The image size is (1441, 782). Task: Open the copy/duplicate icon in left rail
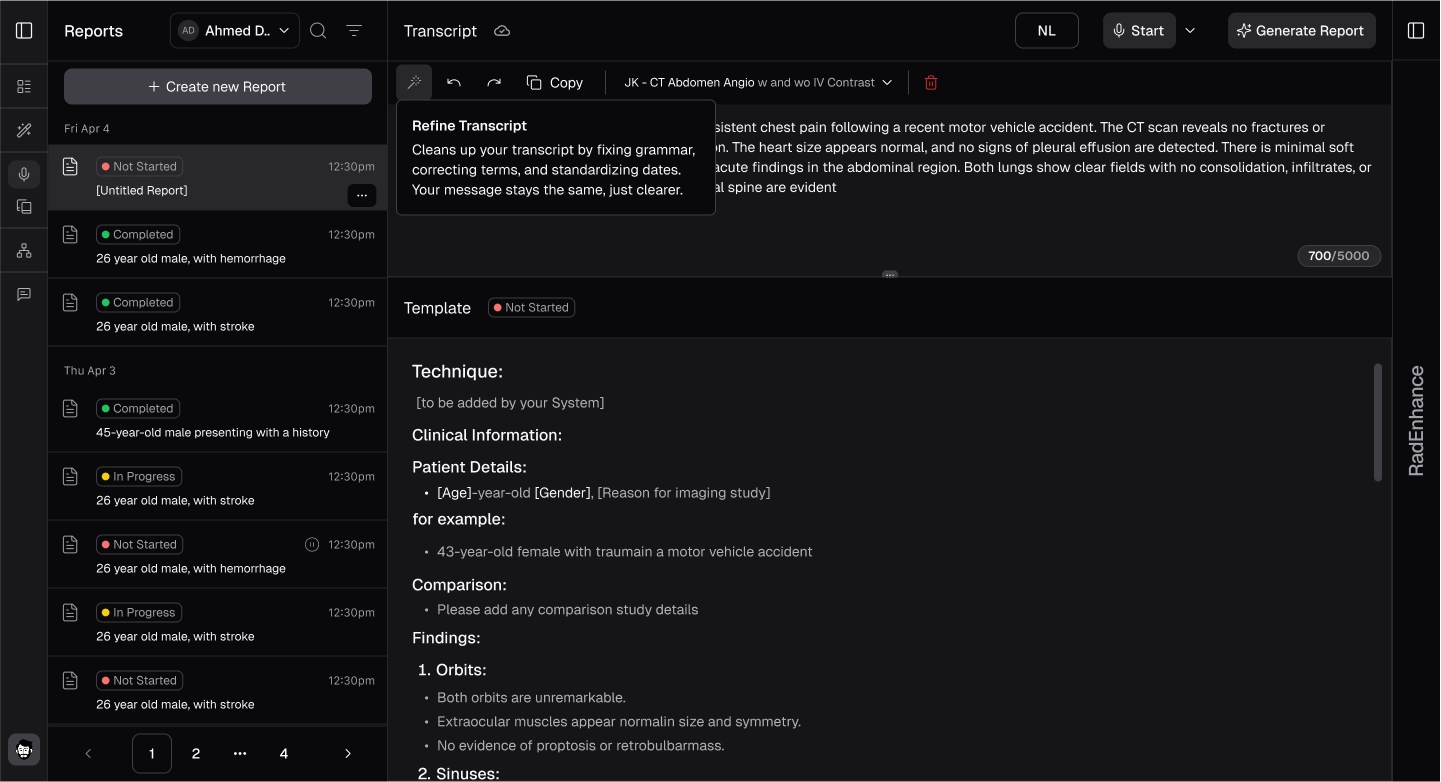tap(24, 207)
